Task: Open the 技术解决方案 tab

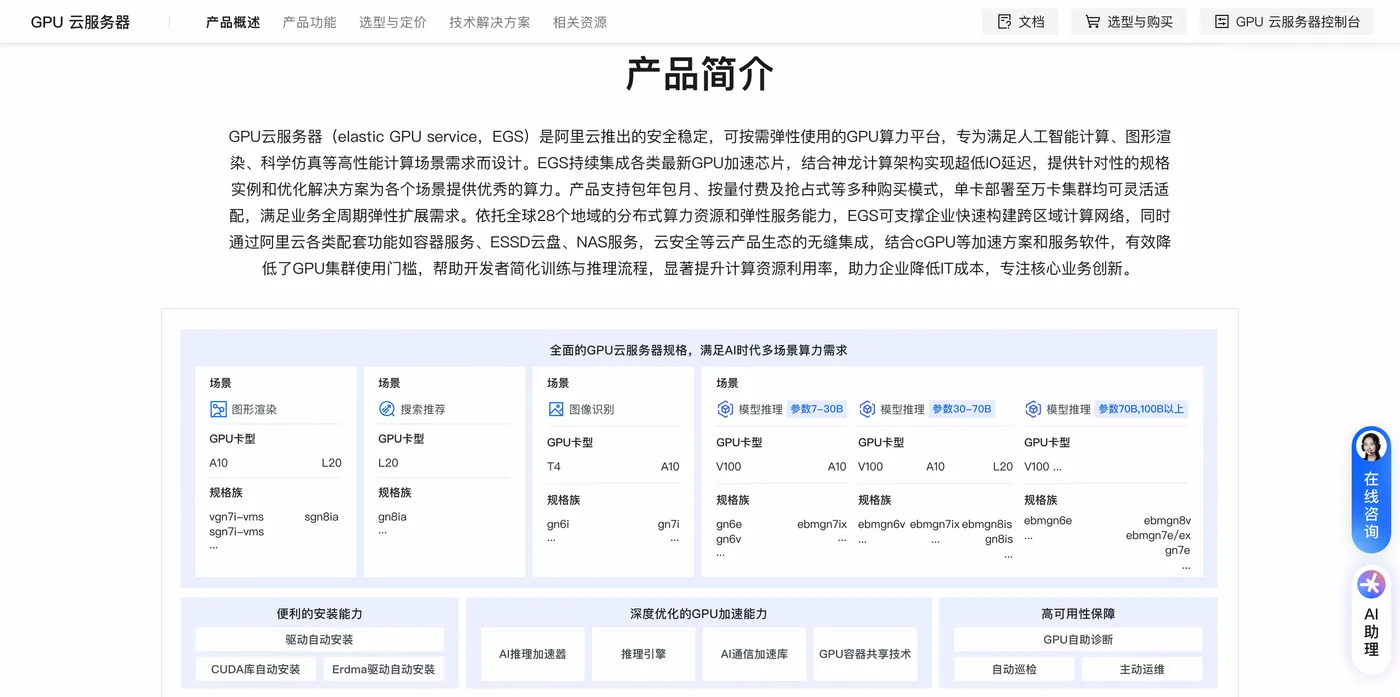Action: pyautogui.click(x=490, y=22)
